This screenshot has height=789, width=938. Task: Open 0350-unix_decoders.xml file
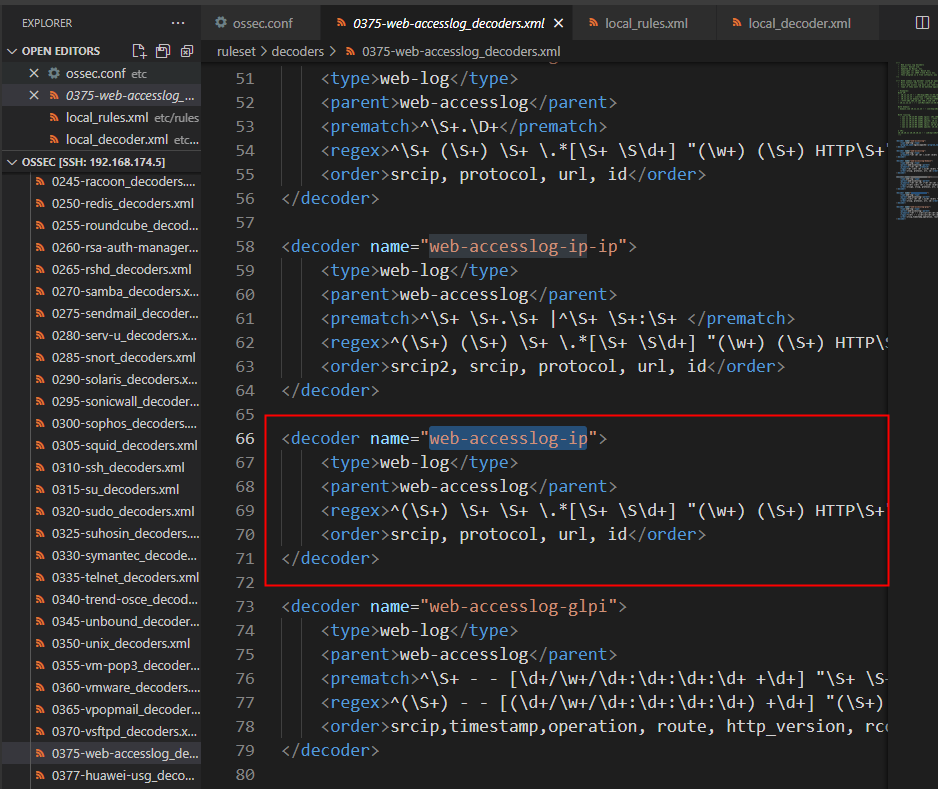[102, 644]
